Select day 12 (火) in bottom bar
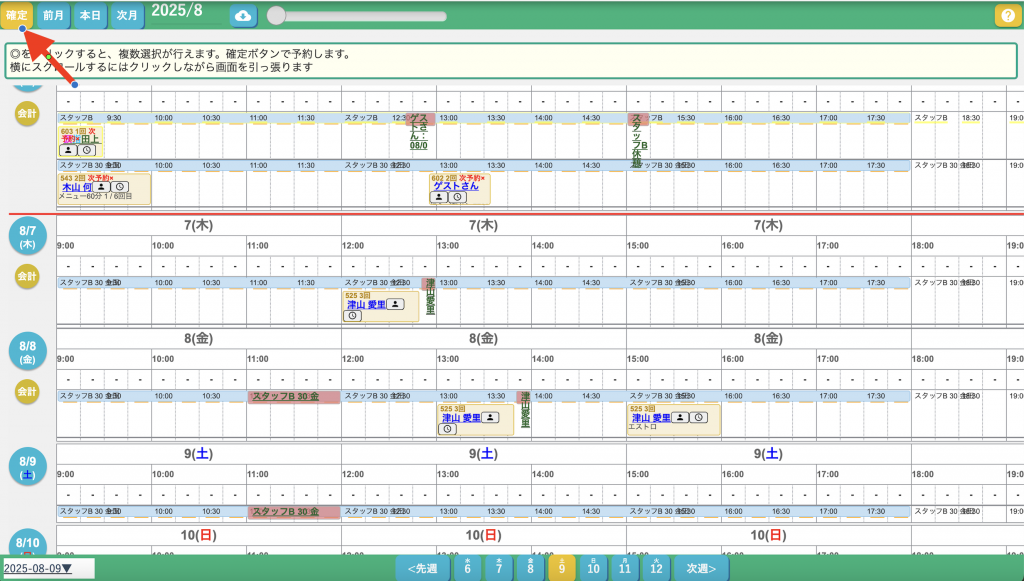 pyautogui.click(x=656, y=568)
